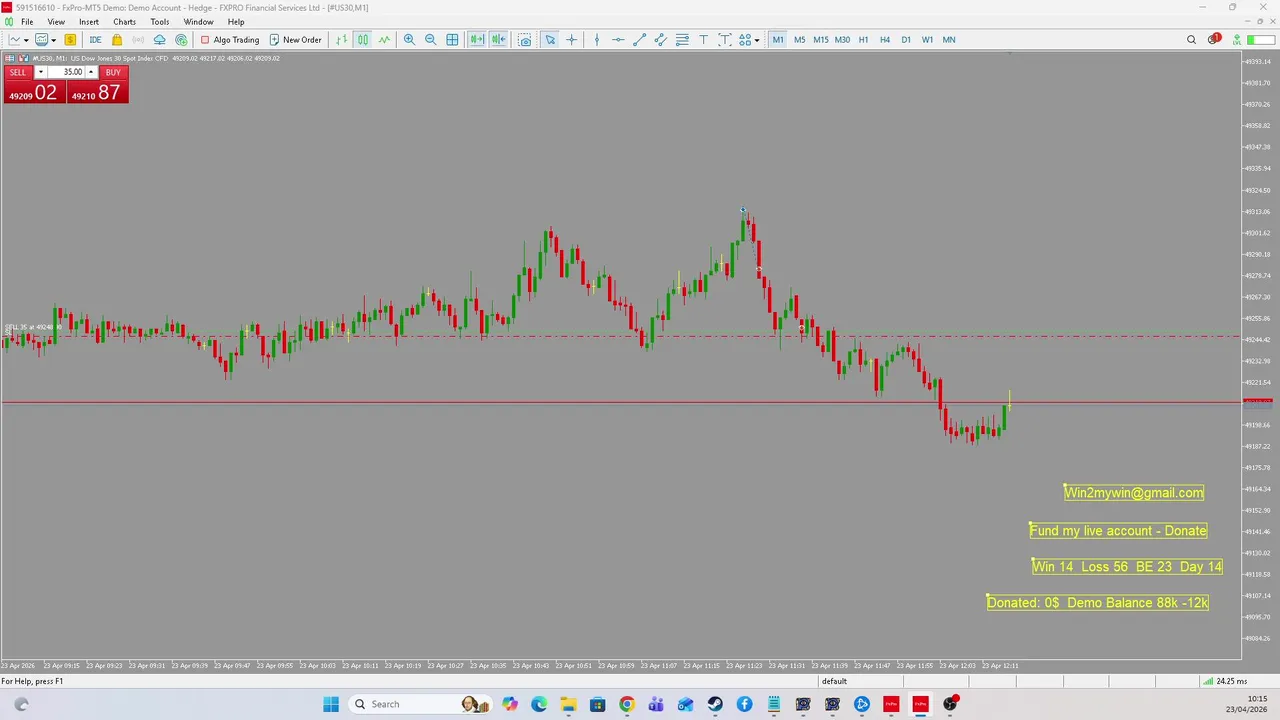1280x720 pixels.
Task: Open the Charts menu
Action: tap(124, 22)
